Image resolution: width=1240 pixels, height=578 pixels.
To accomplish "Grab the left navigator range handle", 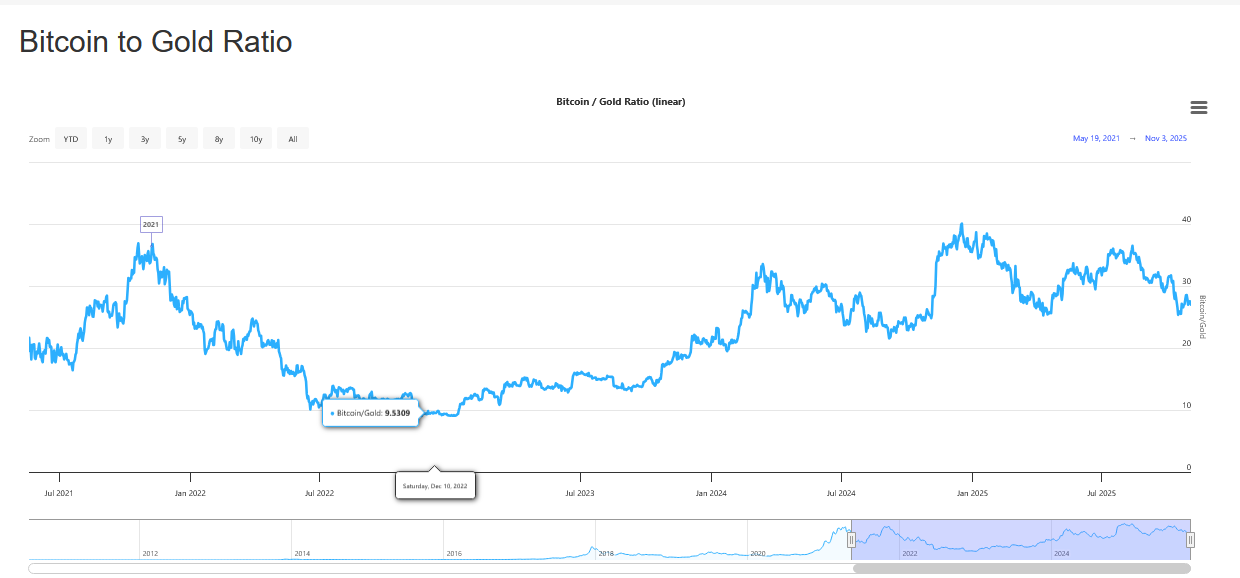I will (x=851, y=540).
